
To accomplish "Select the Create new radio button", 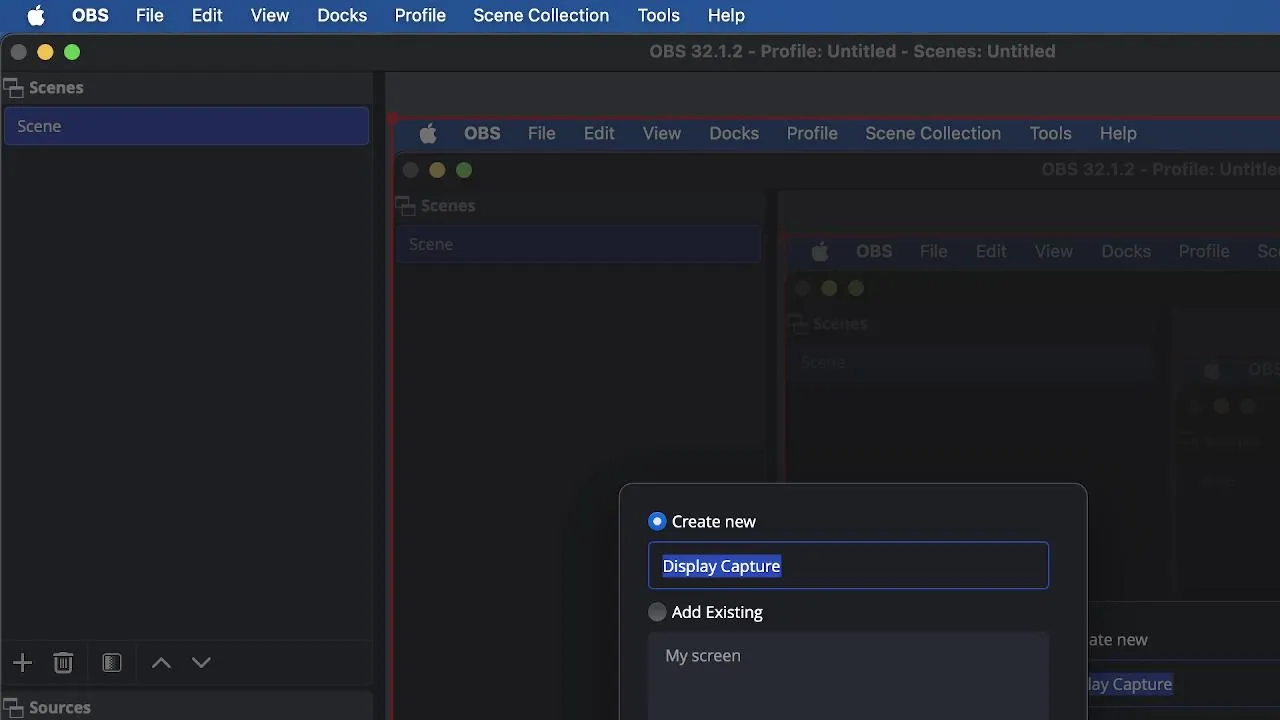I will tap(657, 521).
